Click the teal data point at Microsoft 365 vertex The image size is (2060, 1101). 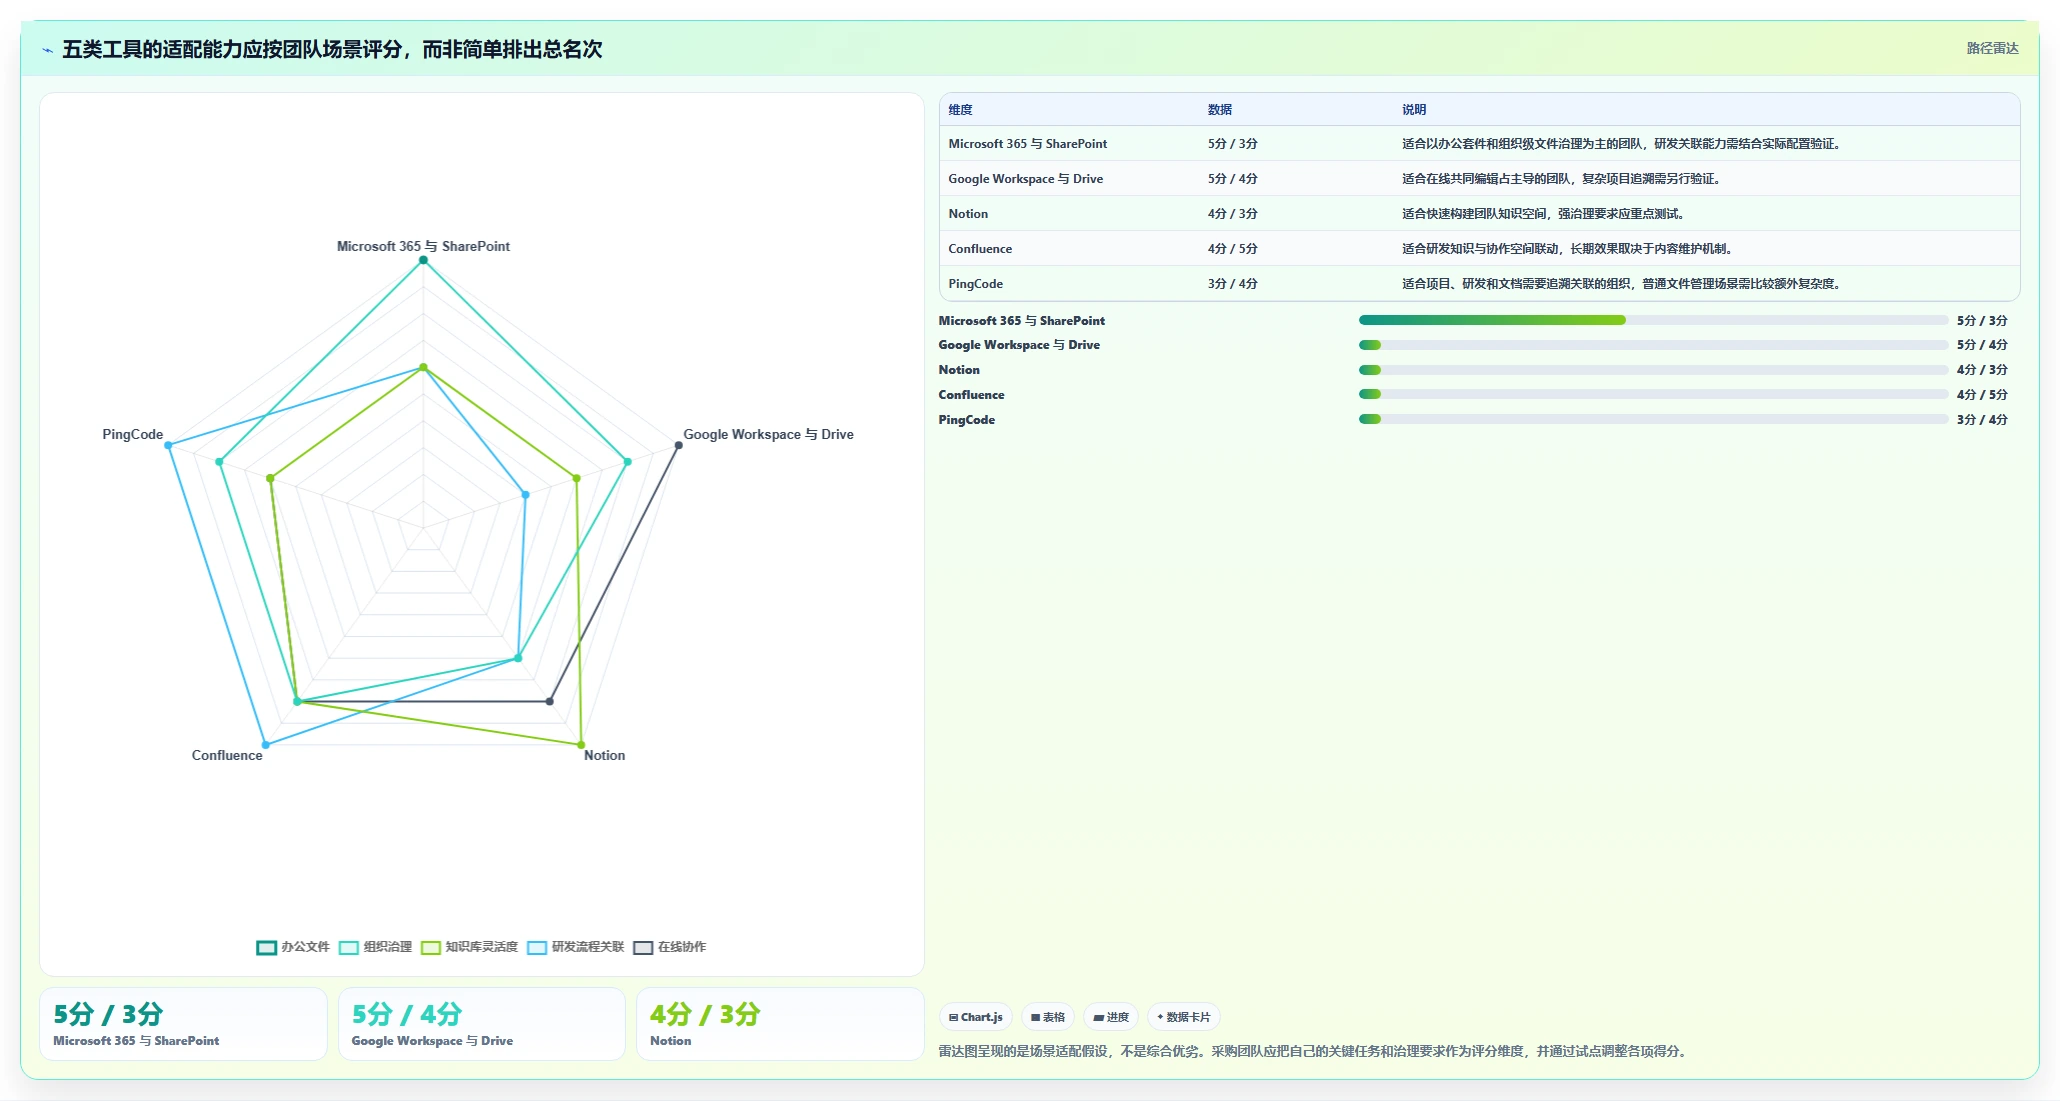tap(423, 260)
